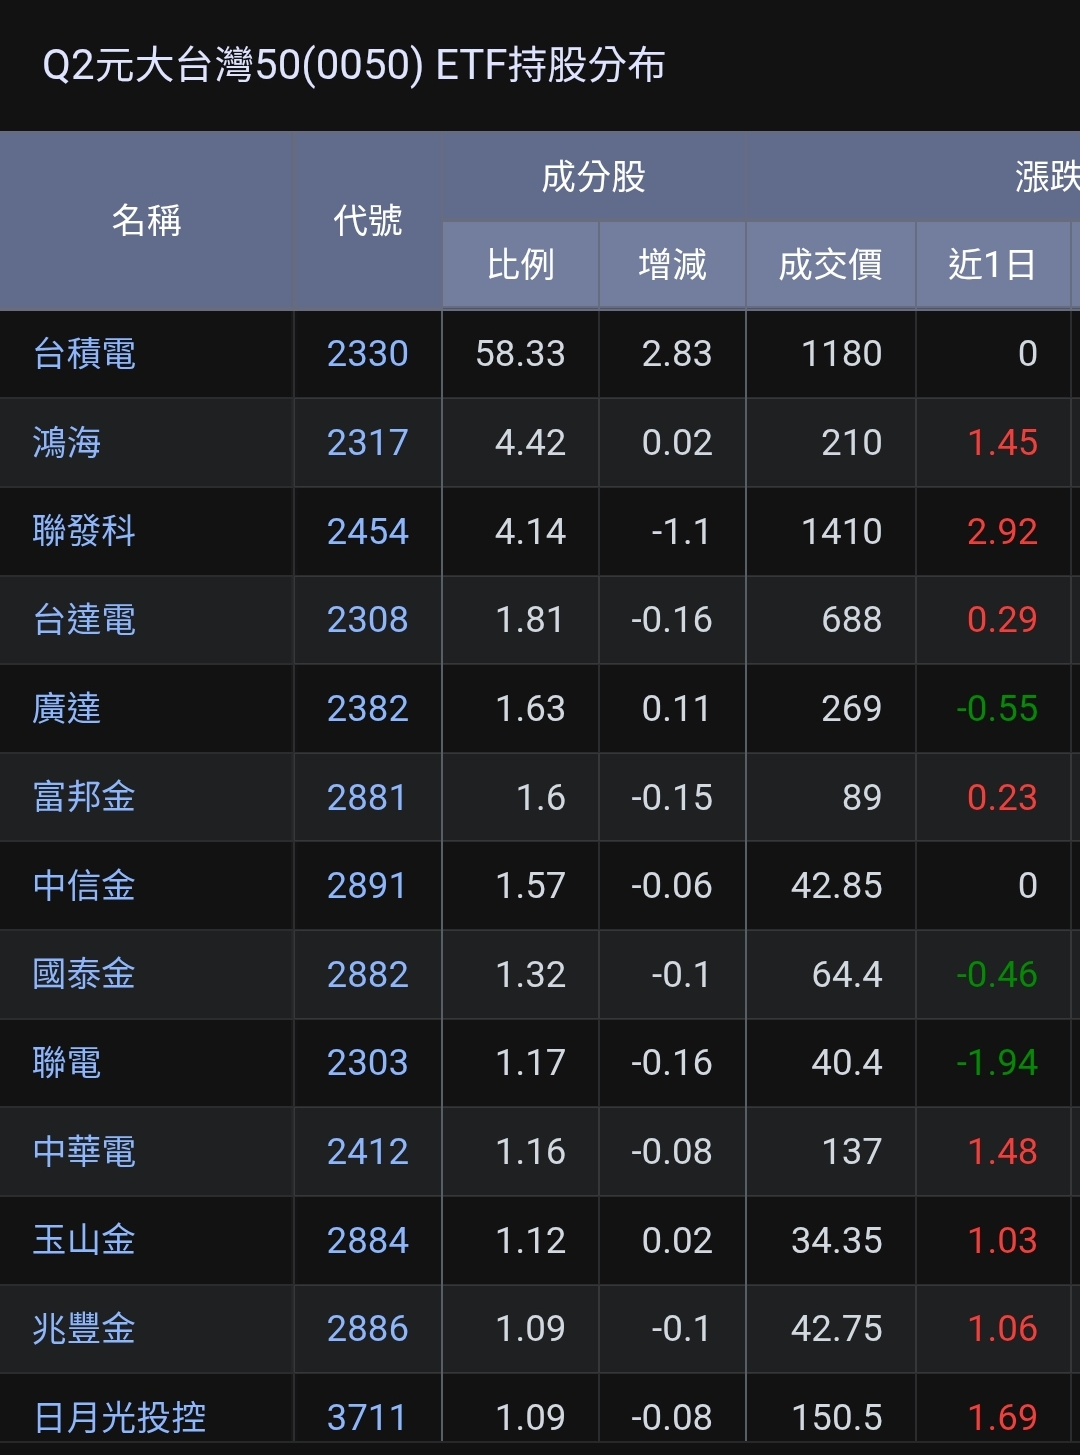Select stock code 2330
This screenshot has height=1455, width=1080.
coord(367,354)
